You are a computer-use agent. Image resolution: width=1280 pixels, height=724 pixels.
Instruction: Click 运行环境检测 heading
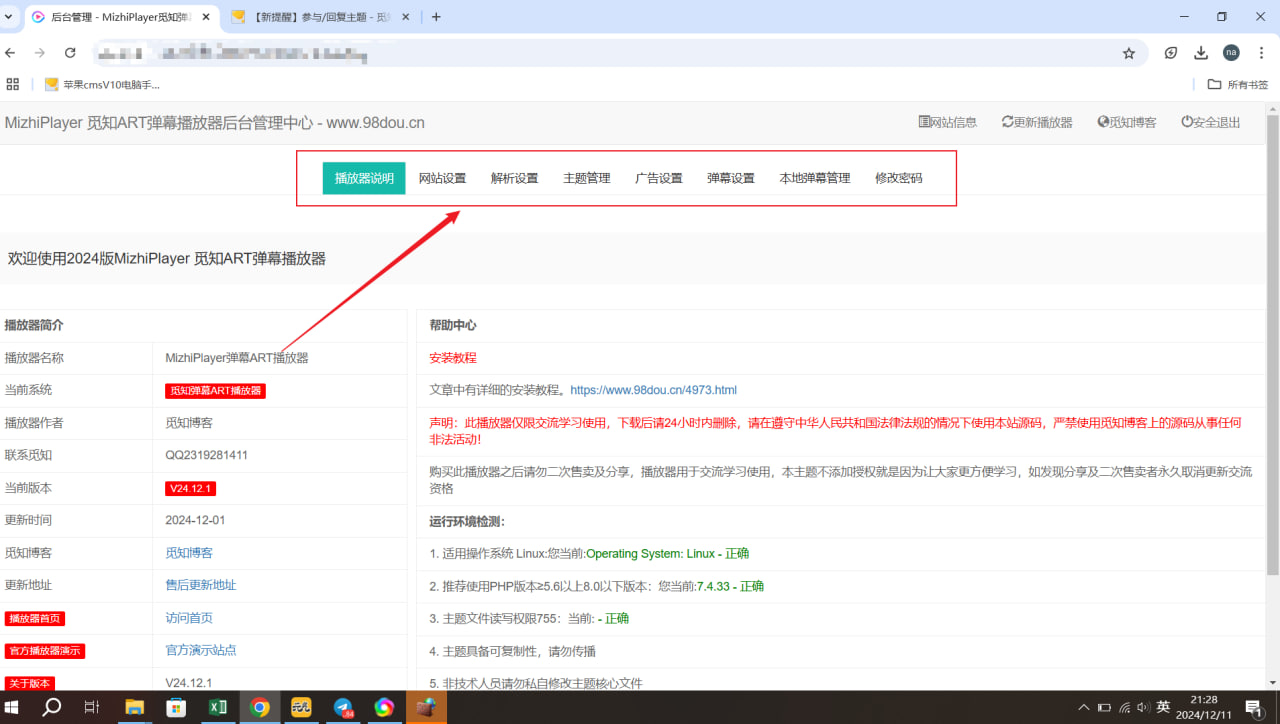point(467,521)
